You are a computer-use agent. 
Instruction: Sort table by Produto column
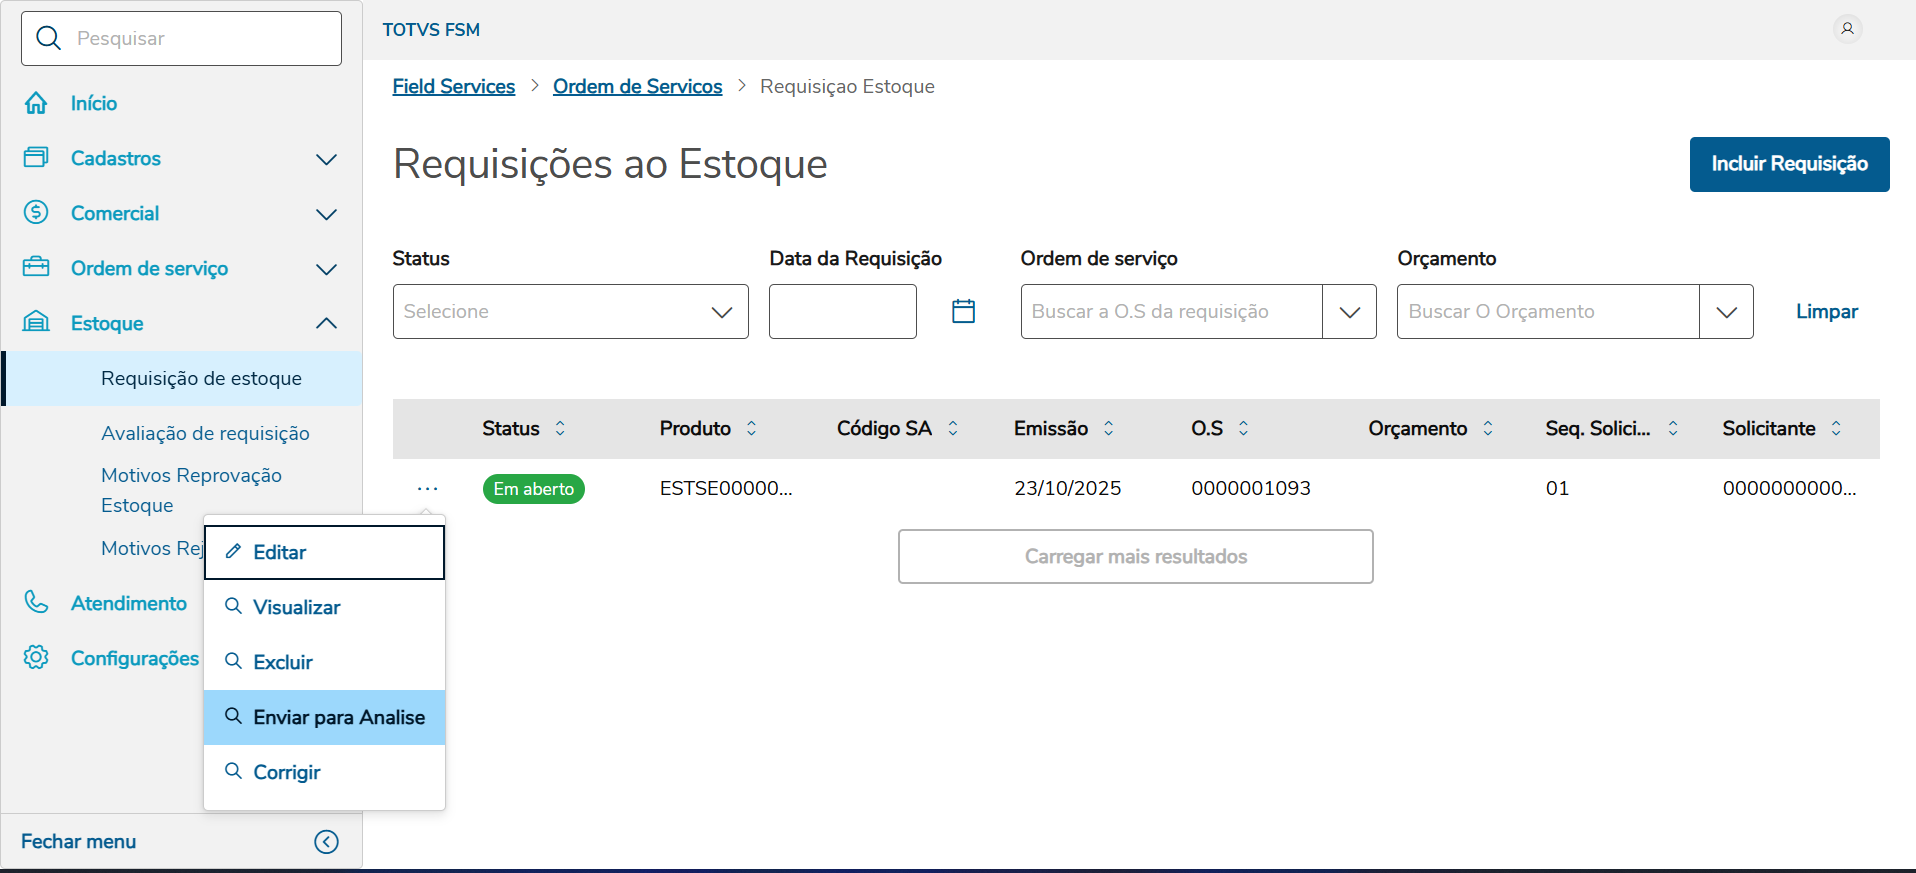751,428
